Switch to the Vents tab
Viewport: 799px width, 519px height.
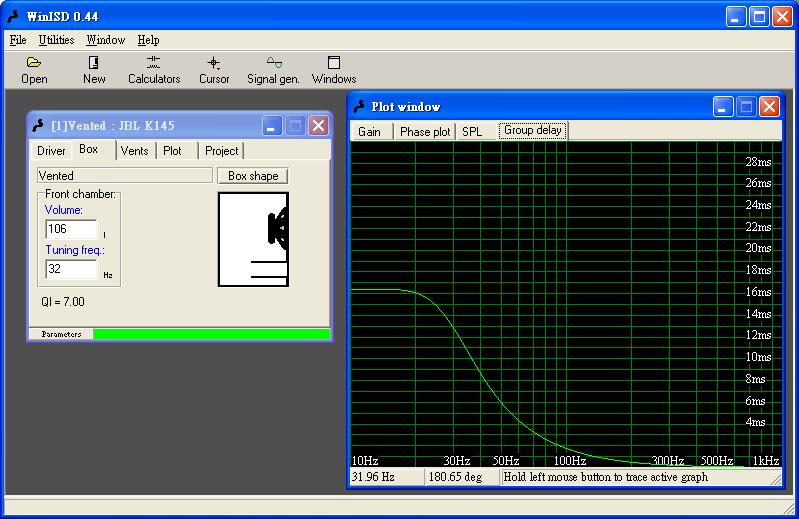pos(134,151)
